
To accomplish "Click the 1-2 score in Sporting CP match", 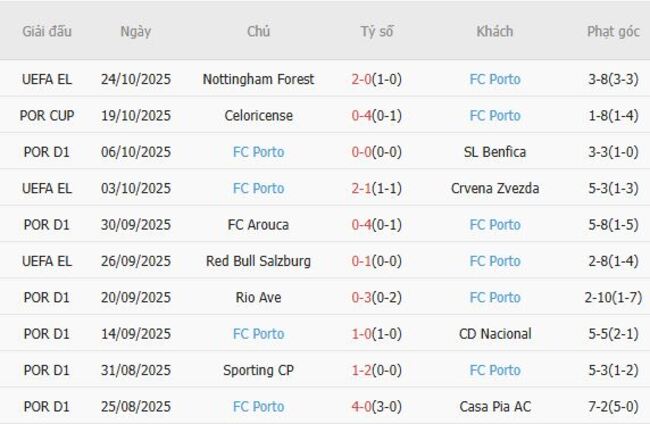I will pos(364,370).
